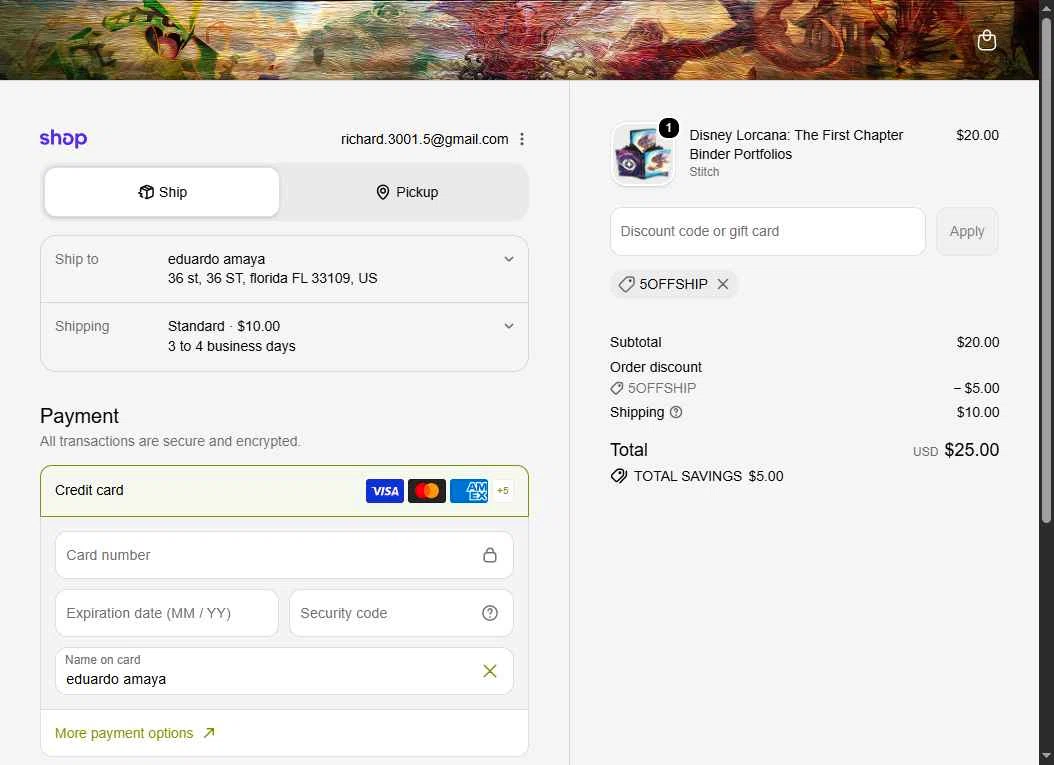Focus the Security code field
The image size is (1054, 765).
(401, 613)
